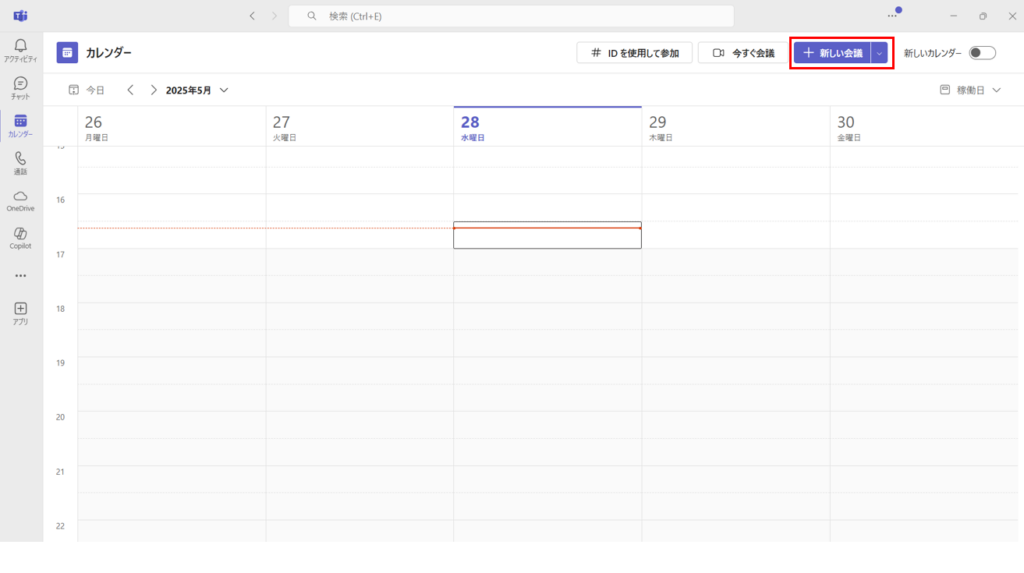Open the Apps store icon
1024x573 pixels.
(x=20, y=313)
